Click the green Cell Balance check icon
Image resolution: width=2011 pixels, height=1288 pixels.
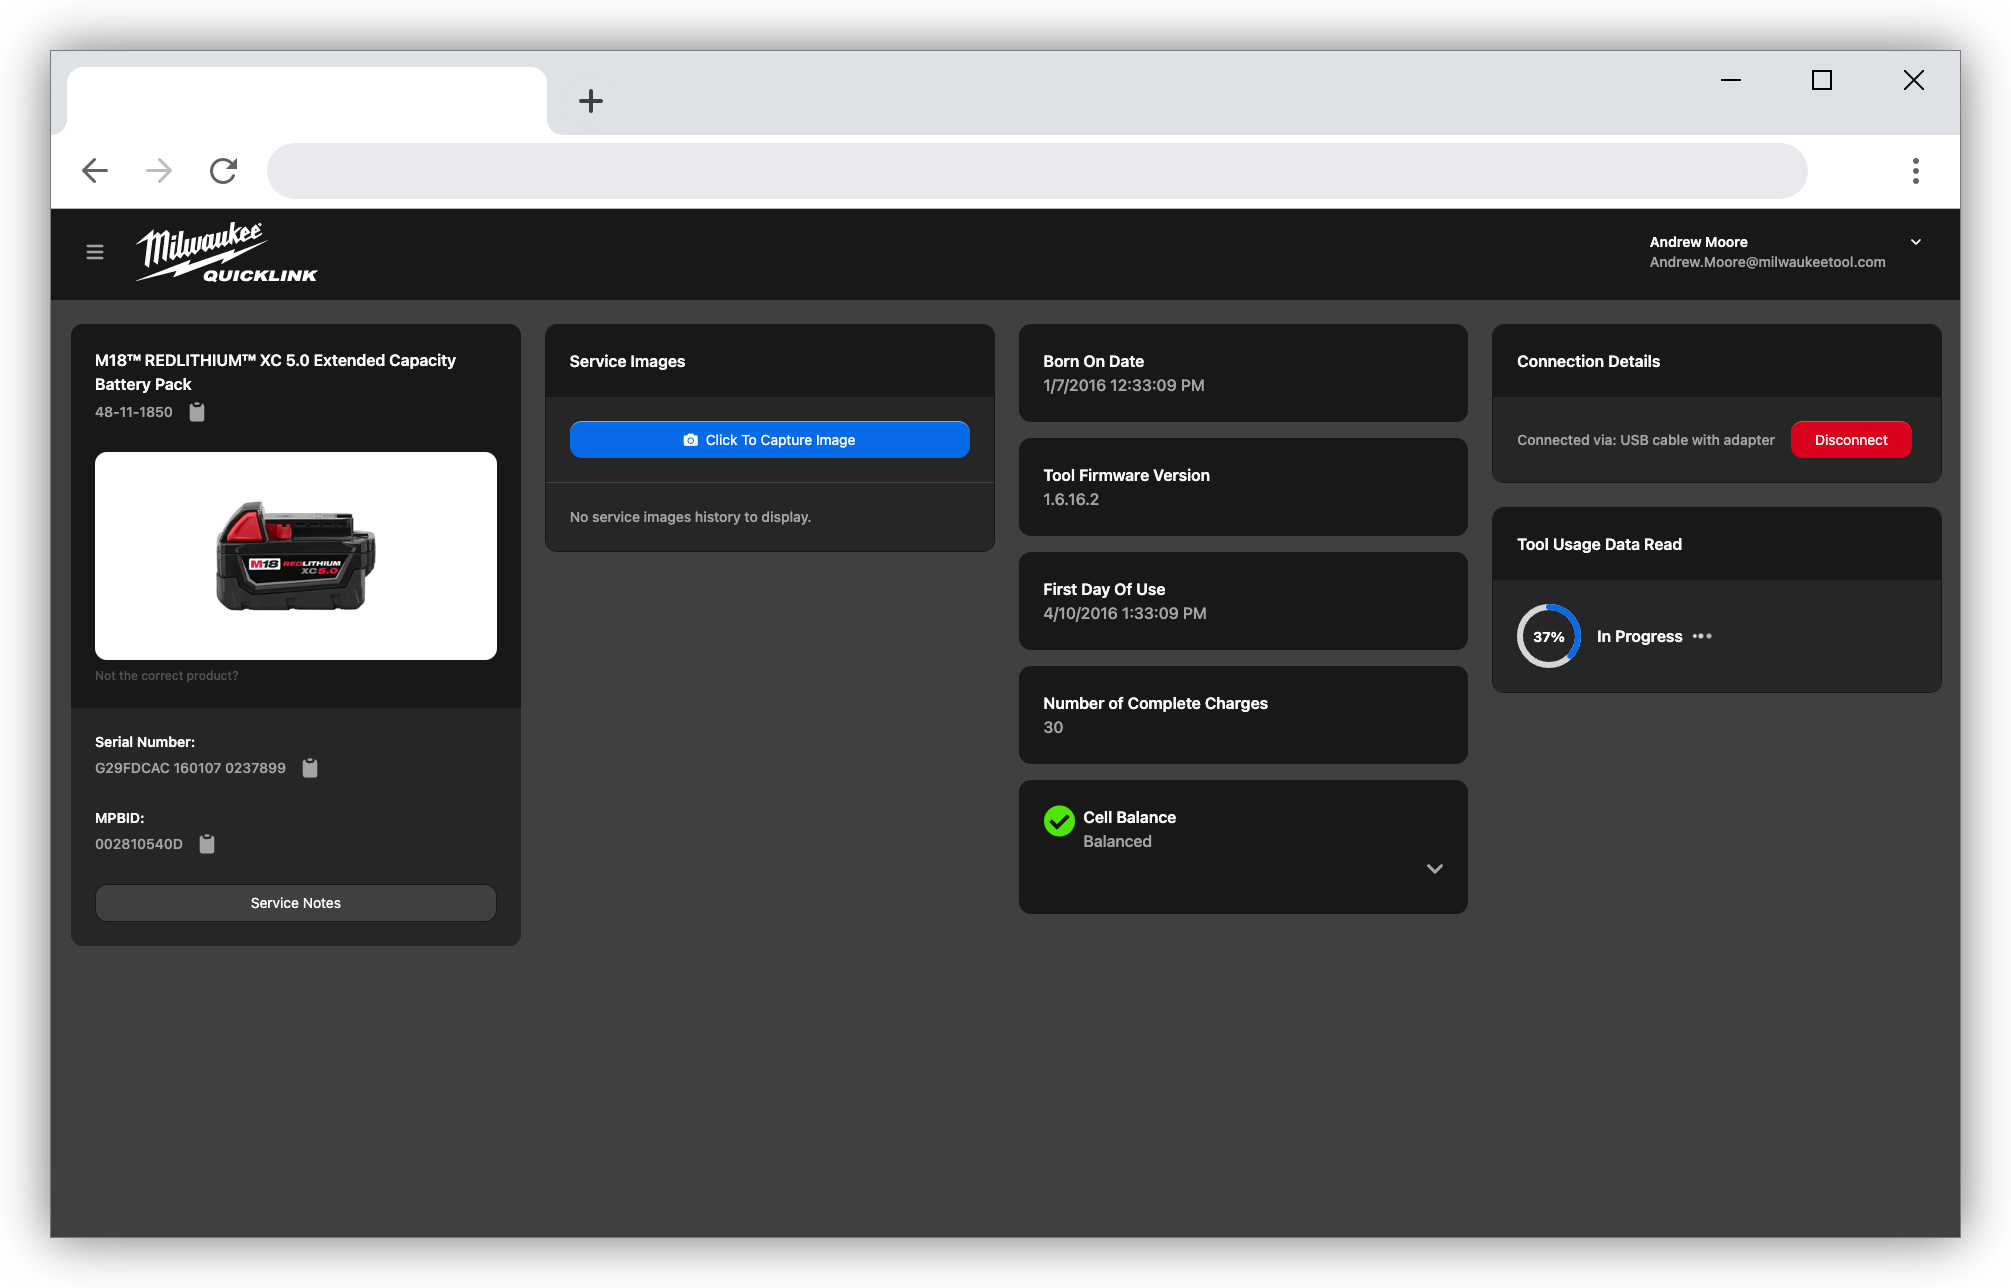click(x=1059, y=821)
